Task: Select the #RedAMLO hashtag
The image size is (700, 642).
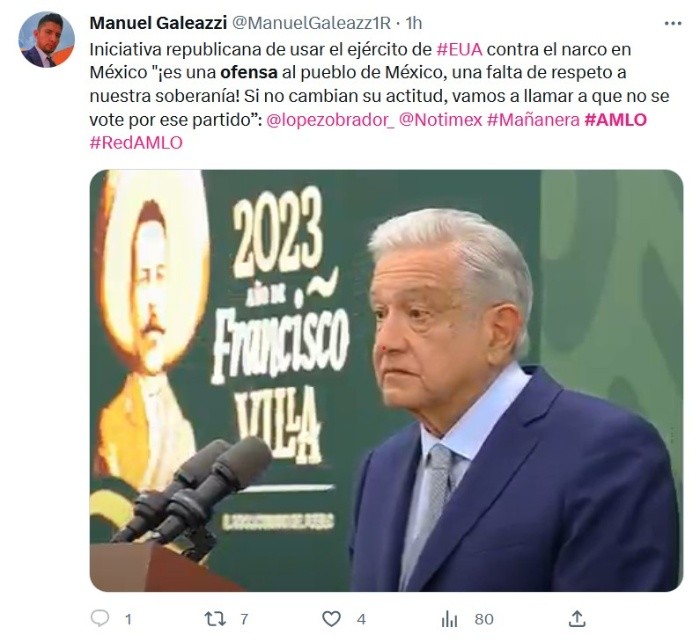Action: (x=136, y=143)
